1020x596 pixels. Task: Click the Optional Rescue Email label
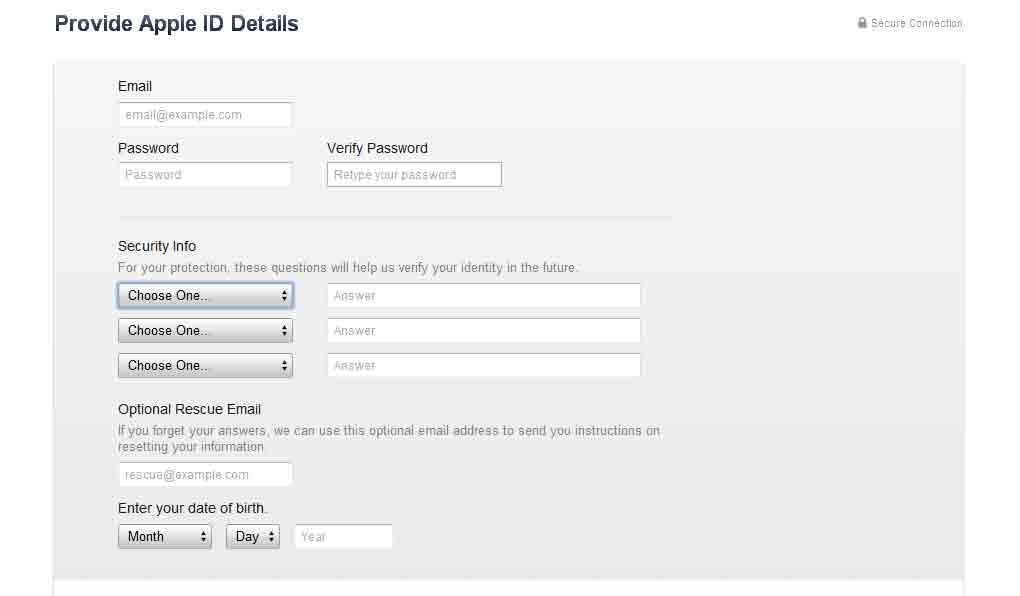point(189,409)
